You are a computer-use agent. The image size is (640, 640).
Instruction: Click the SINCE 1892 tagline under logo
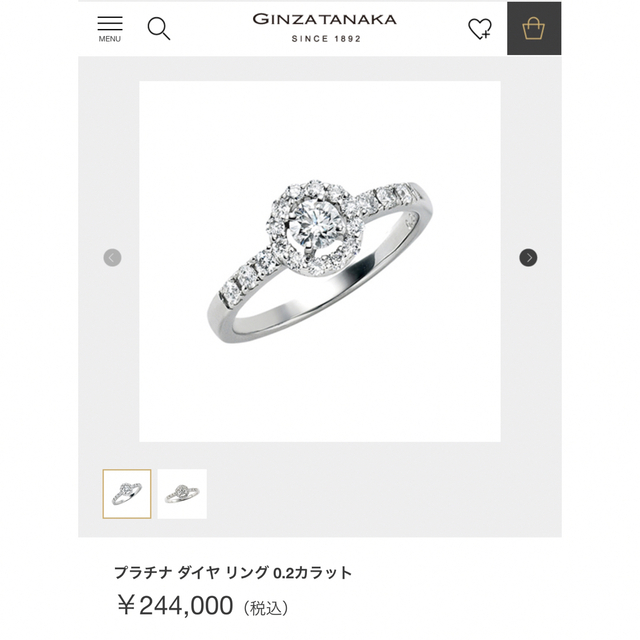point(326,39)
